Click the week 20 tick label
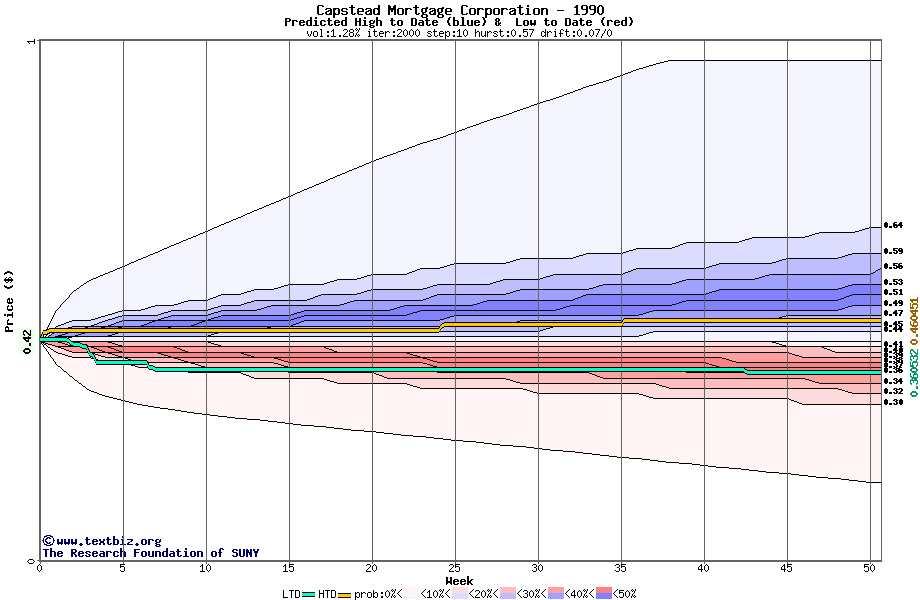The image size is (920, 600). [x=371, y=568]
